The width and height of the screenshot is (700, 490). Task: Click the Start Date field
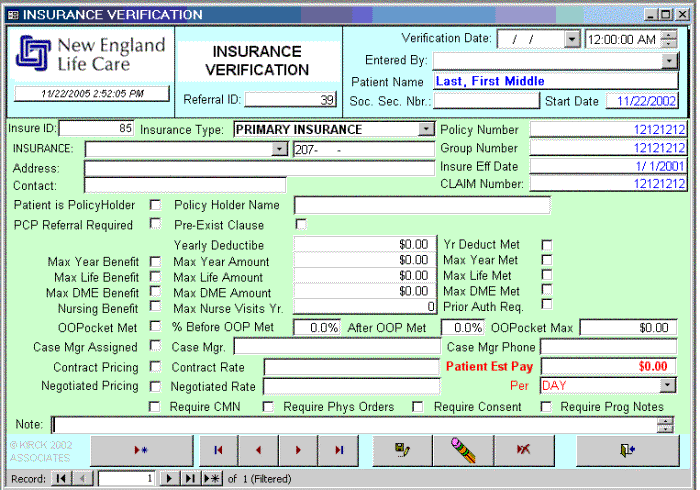coord(642,101)
